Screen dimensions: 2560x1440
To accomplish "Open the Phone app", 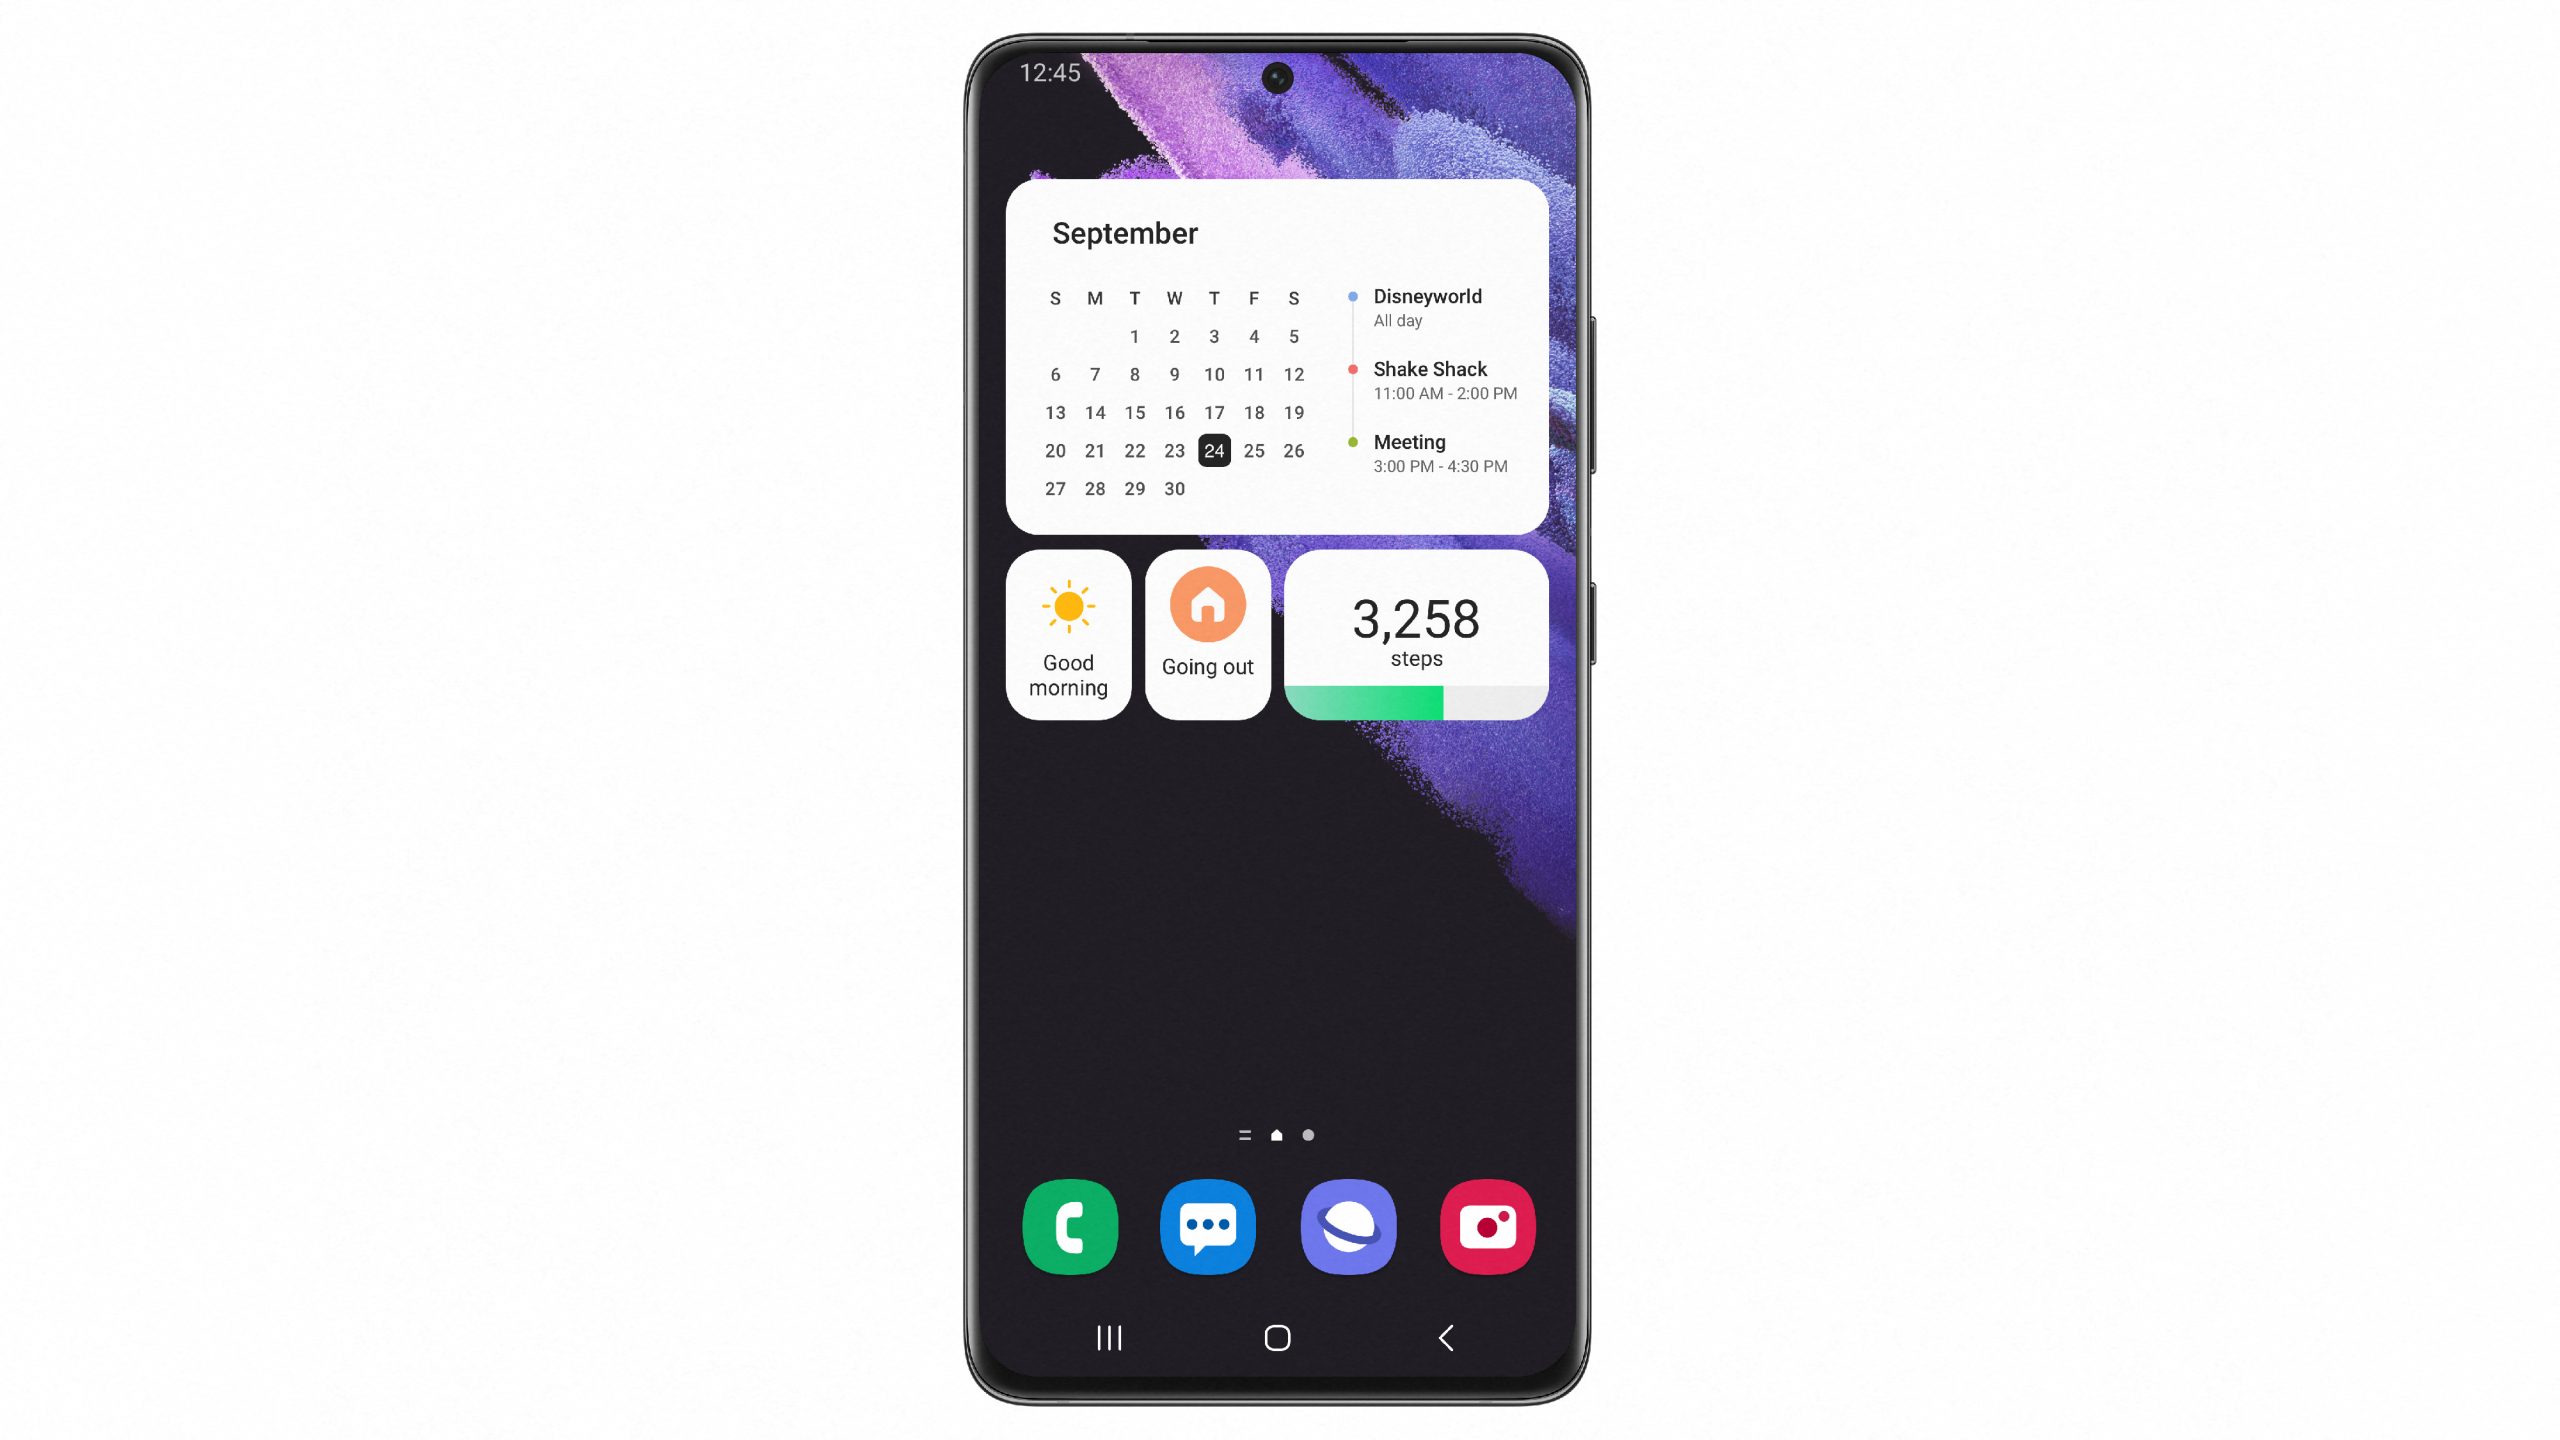I will point(1069,1225).
